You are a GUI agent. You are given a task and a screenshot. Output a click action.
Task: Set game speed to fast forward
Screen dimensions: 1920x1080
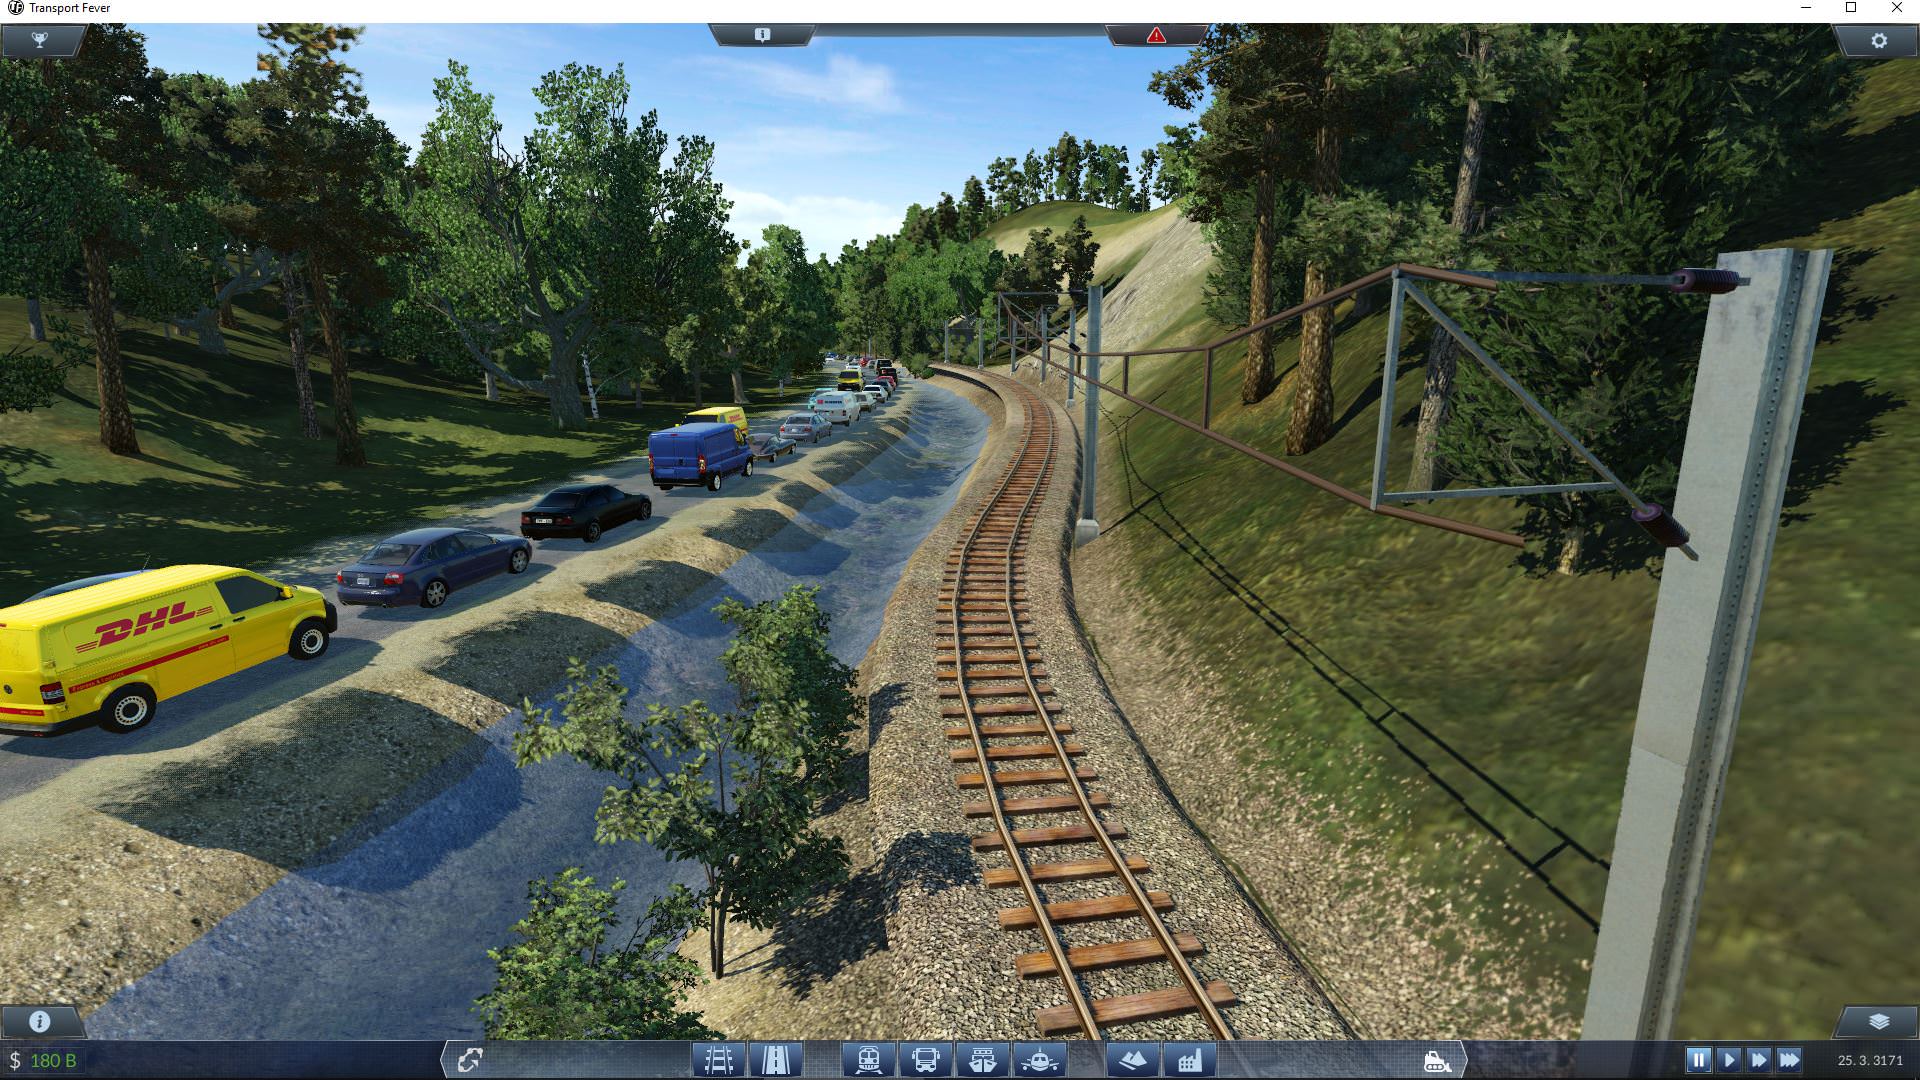1759,1059
